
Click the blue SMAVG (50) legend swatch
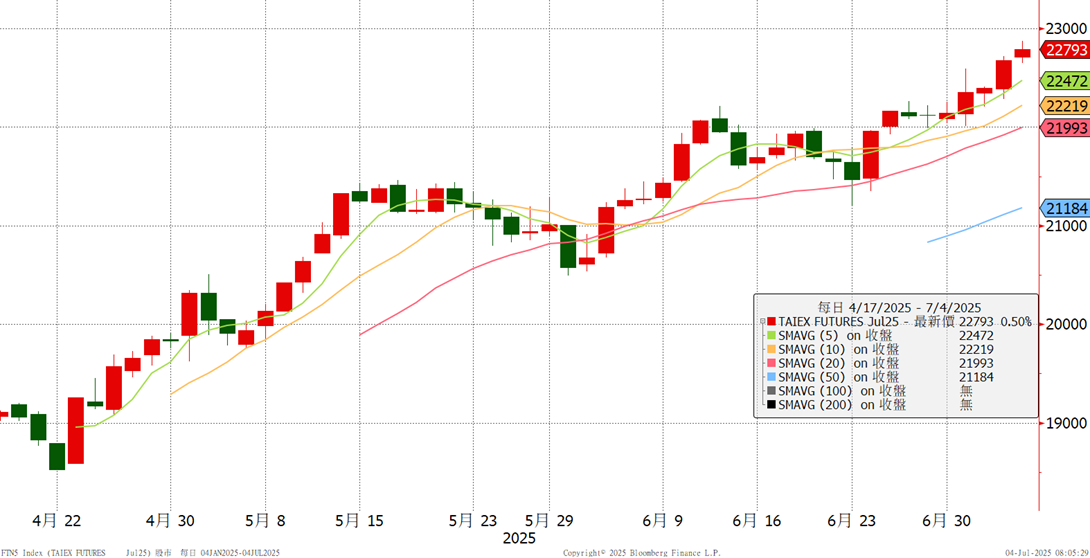(771, 377)
